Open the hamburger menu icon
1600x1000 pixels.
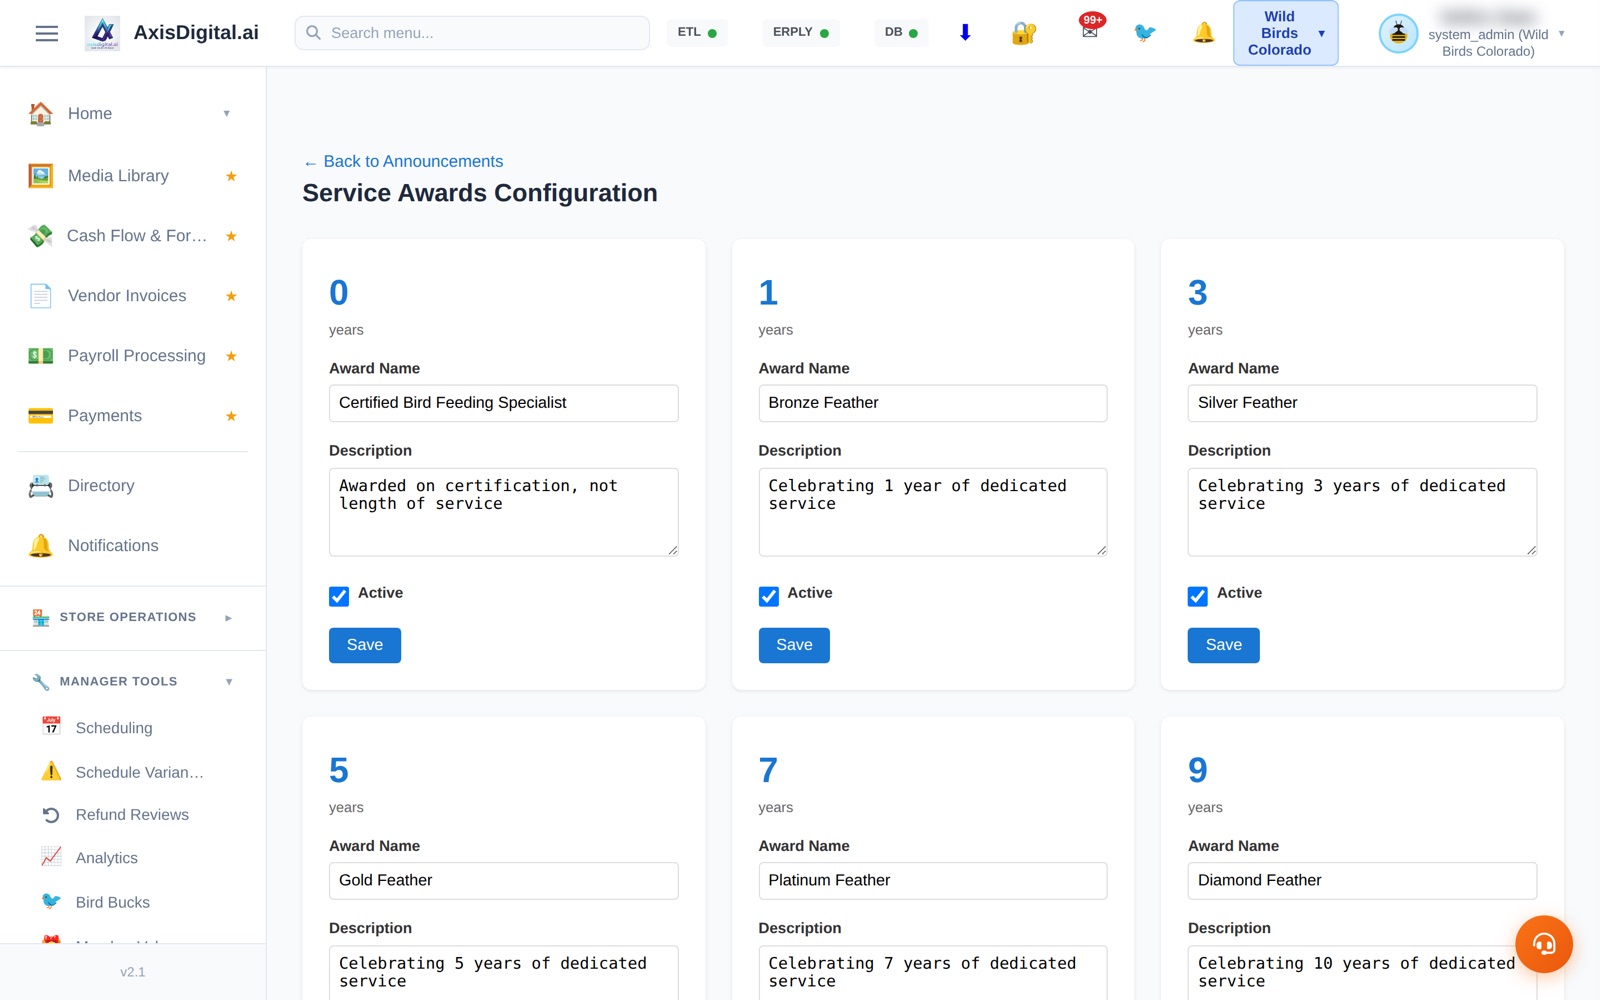47,33
